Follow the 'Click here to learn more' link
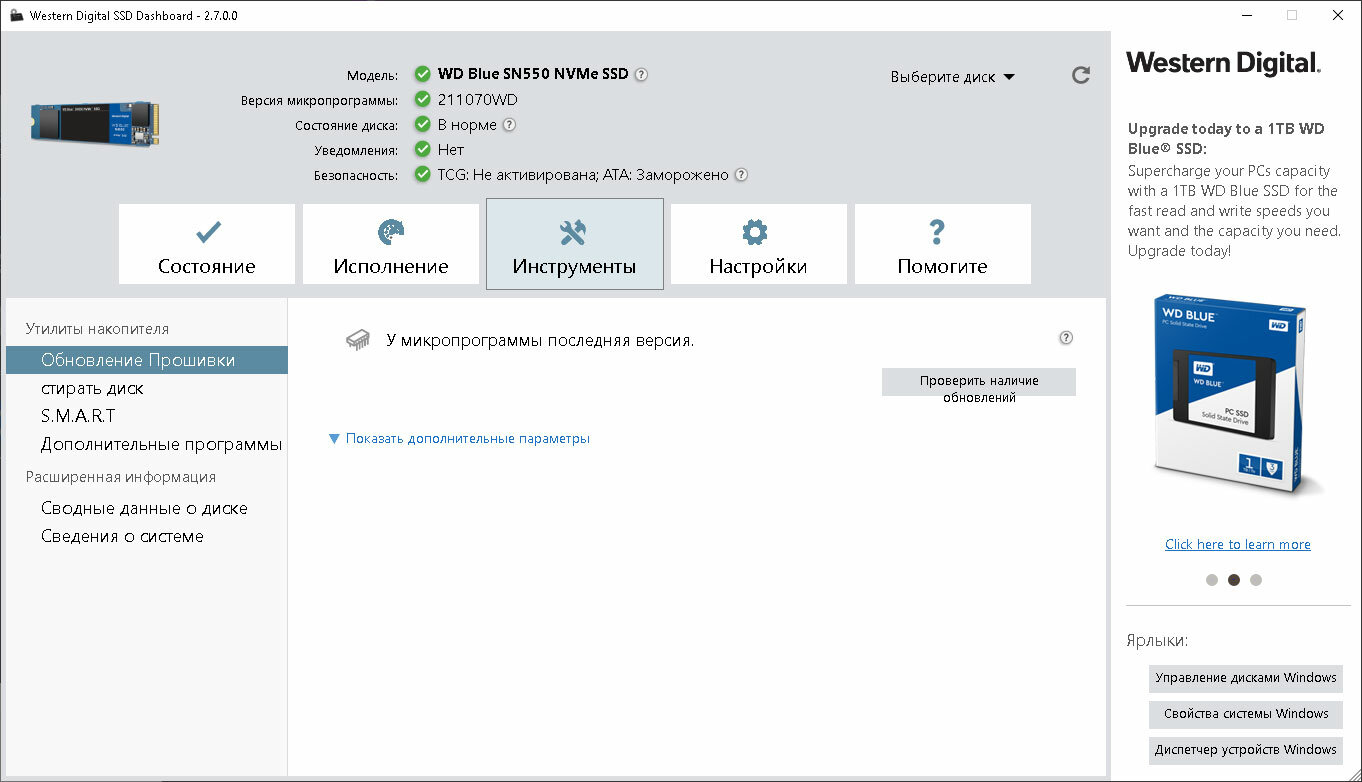This screenshot has width=1362, height=782. [x=1238, y=544]
